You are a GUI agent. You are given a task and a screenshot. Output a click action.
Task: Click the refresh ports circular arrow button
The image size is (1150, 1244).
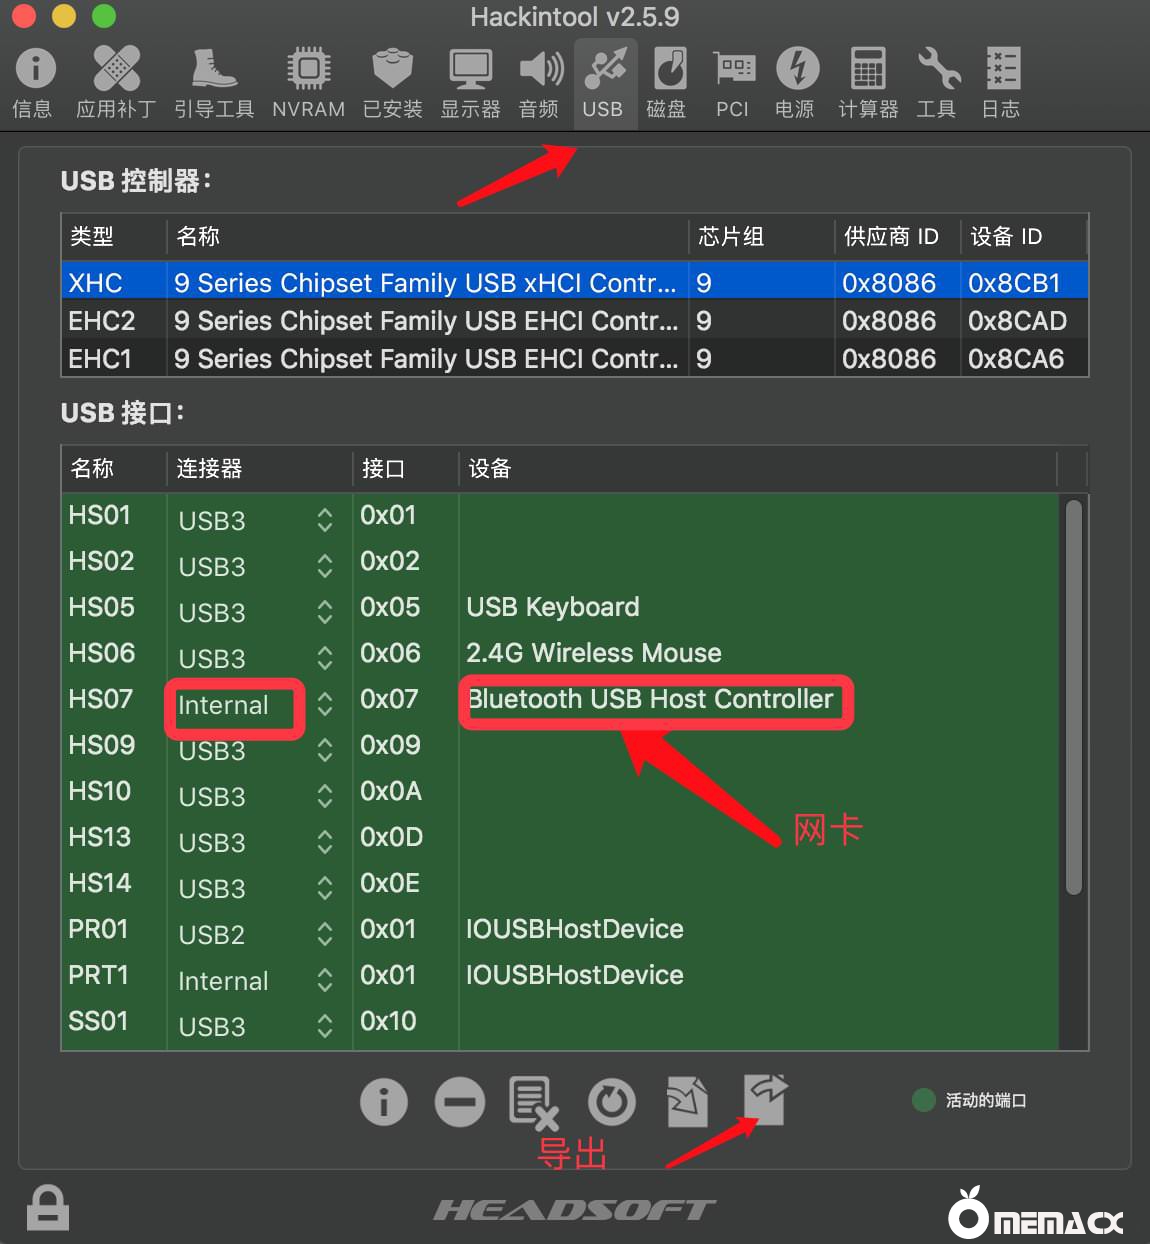click(x=612, y=1102)
